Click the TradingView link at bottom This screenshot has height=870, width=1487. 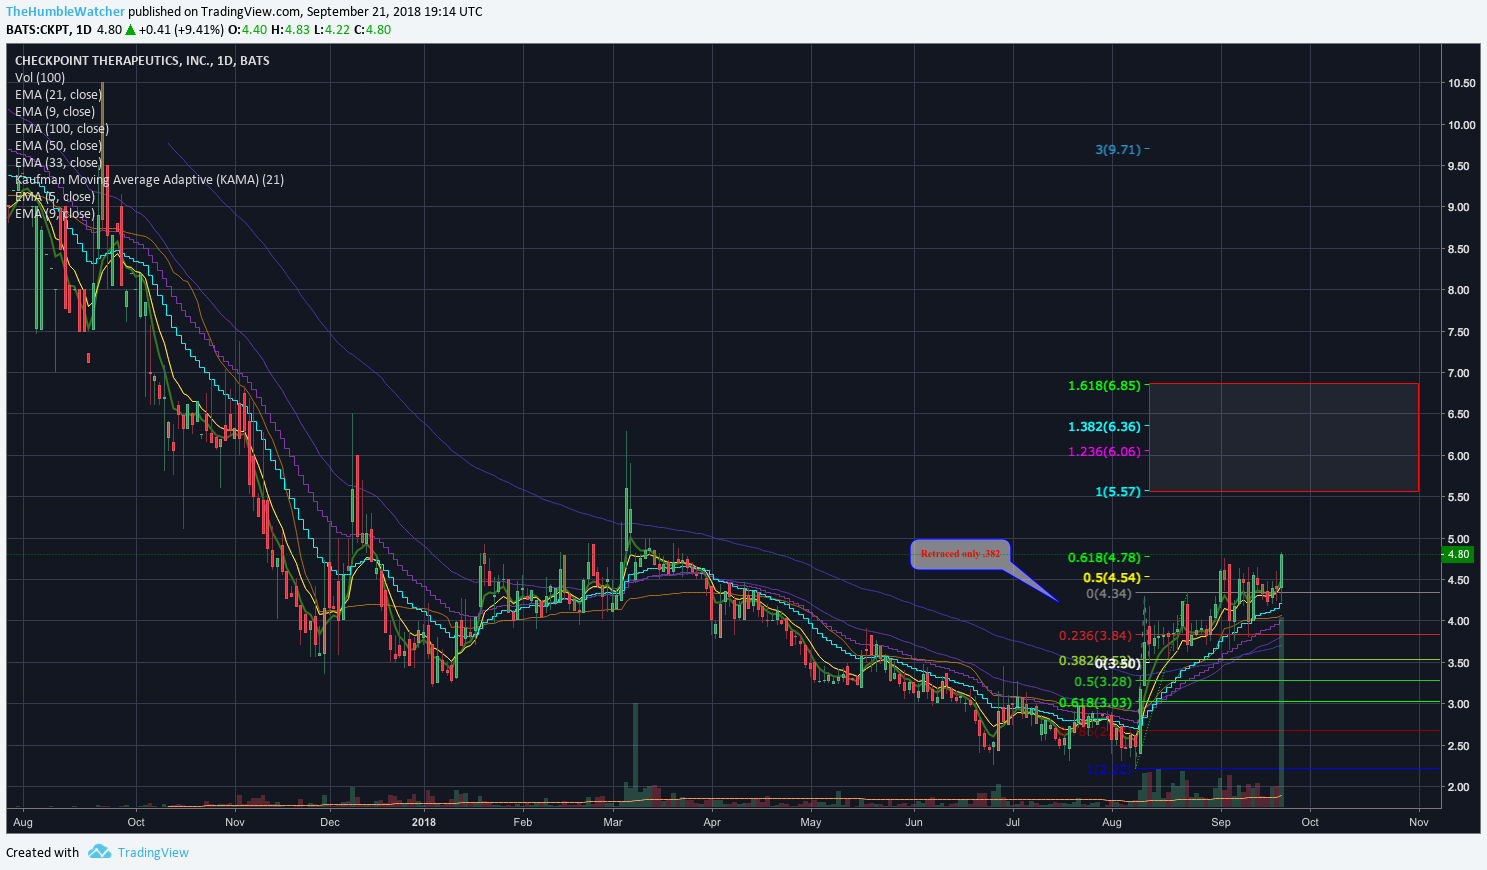click(x=153, y=853)
